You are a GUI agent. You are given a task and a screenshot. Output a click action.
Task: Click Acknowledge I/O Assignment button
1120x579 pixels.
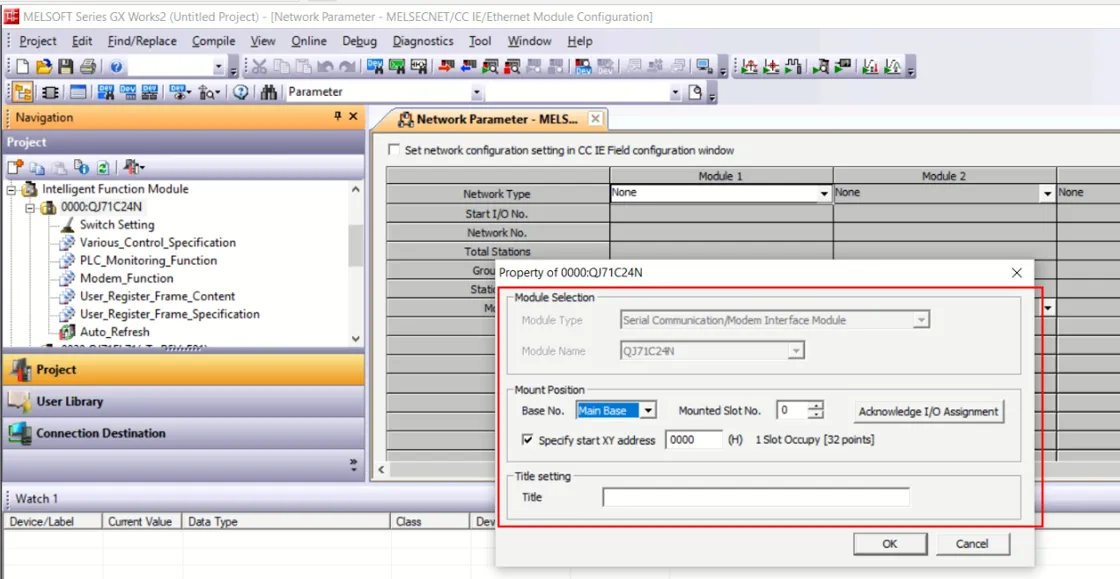(x=929, y=411)
